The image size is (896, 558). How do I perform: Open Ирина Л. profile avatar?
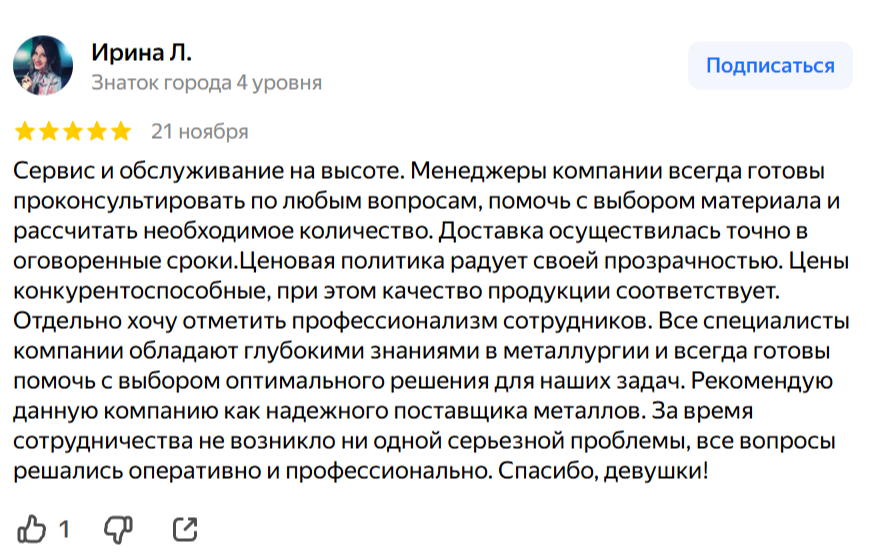tap(43, 67)
